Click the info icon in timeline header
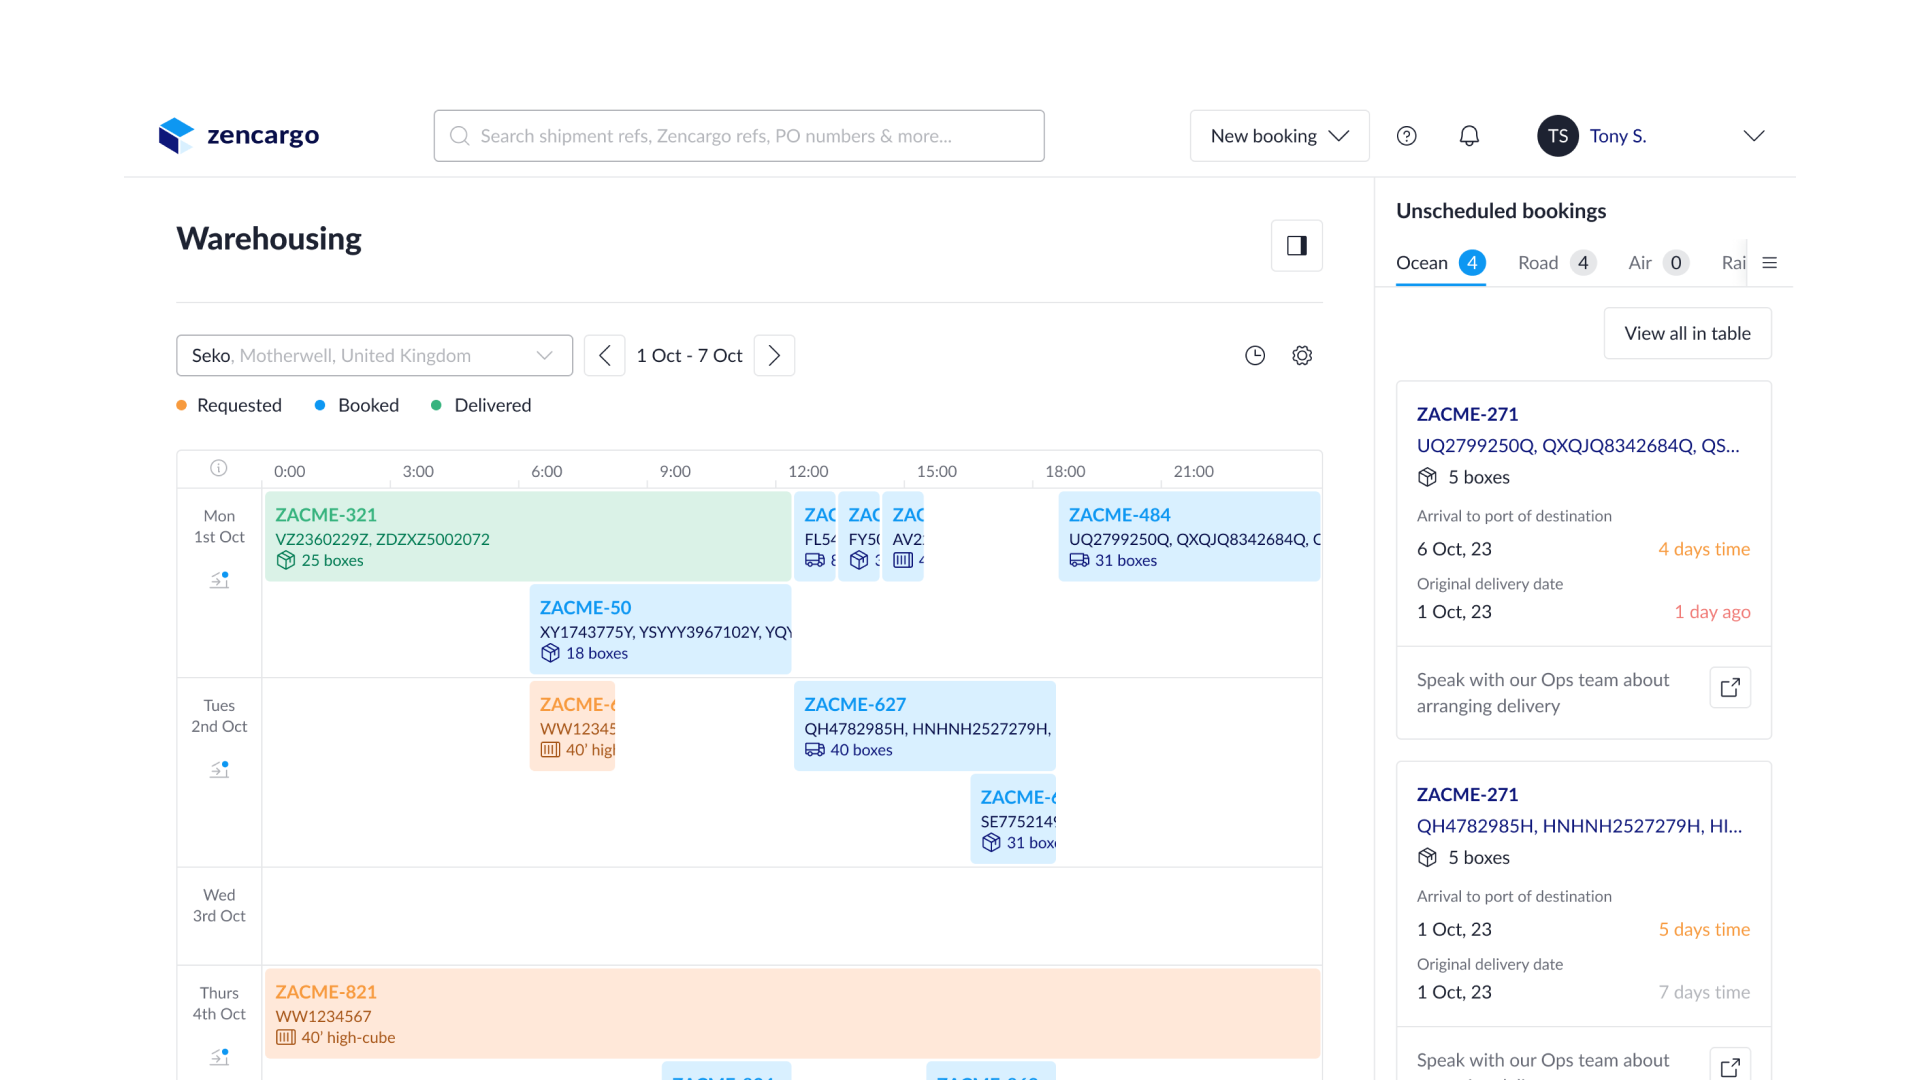Screen dimensions: 1920x1080 point(218,468)
